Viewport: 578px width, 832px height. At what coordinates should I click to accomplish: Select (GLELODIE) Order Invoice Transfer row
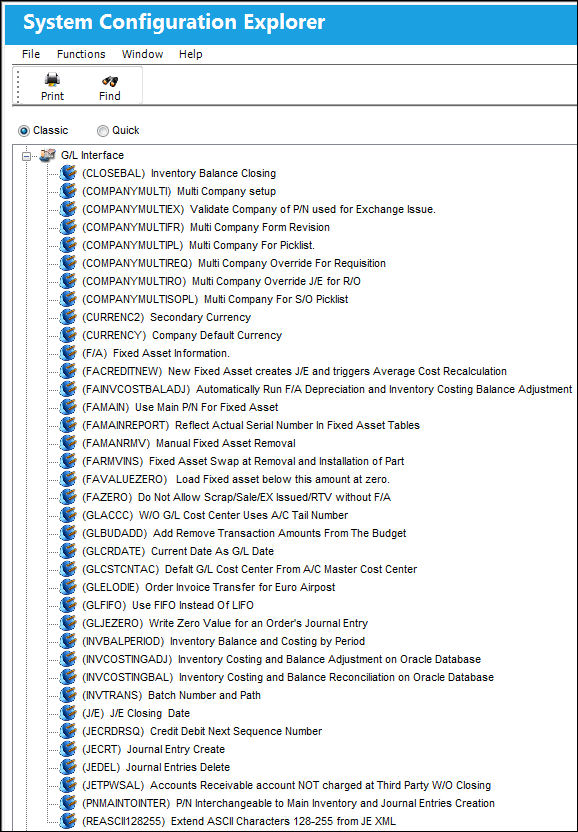[209, 587]
